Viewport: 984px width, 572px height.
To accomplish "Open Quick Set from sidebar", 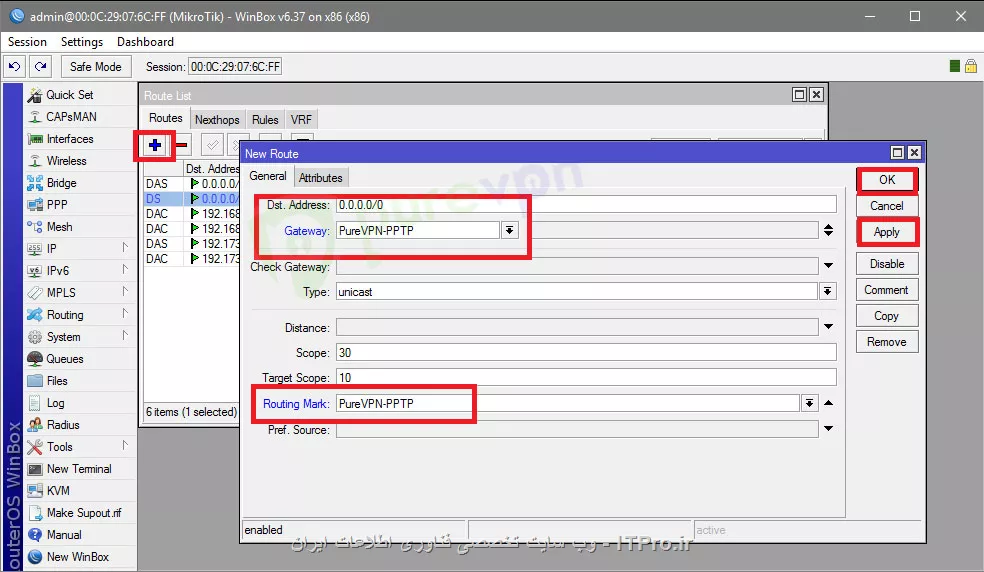I will point(69,95).
